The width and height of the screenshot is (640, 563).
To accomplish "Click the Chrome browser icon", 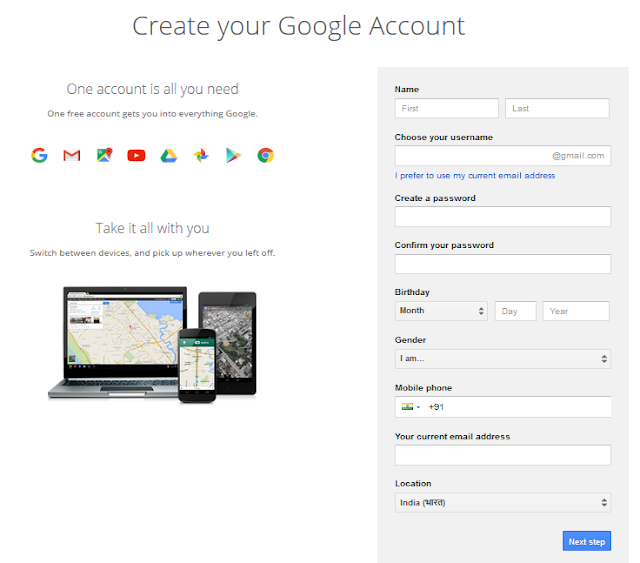I will pyautogui.click(x=265, y=155).
